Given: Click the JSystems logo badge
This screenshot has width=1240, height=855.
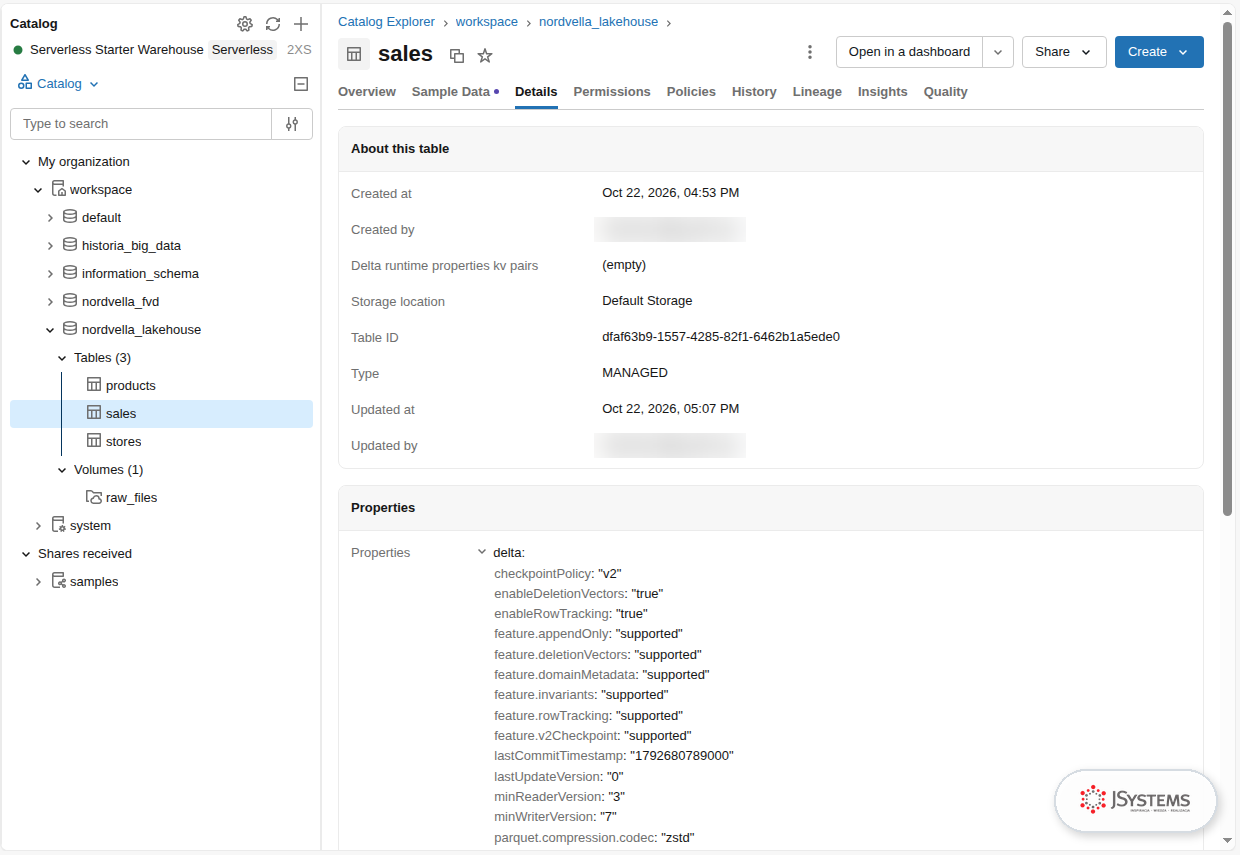Looking at the screenshot, I should [1136, 800].
